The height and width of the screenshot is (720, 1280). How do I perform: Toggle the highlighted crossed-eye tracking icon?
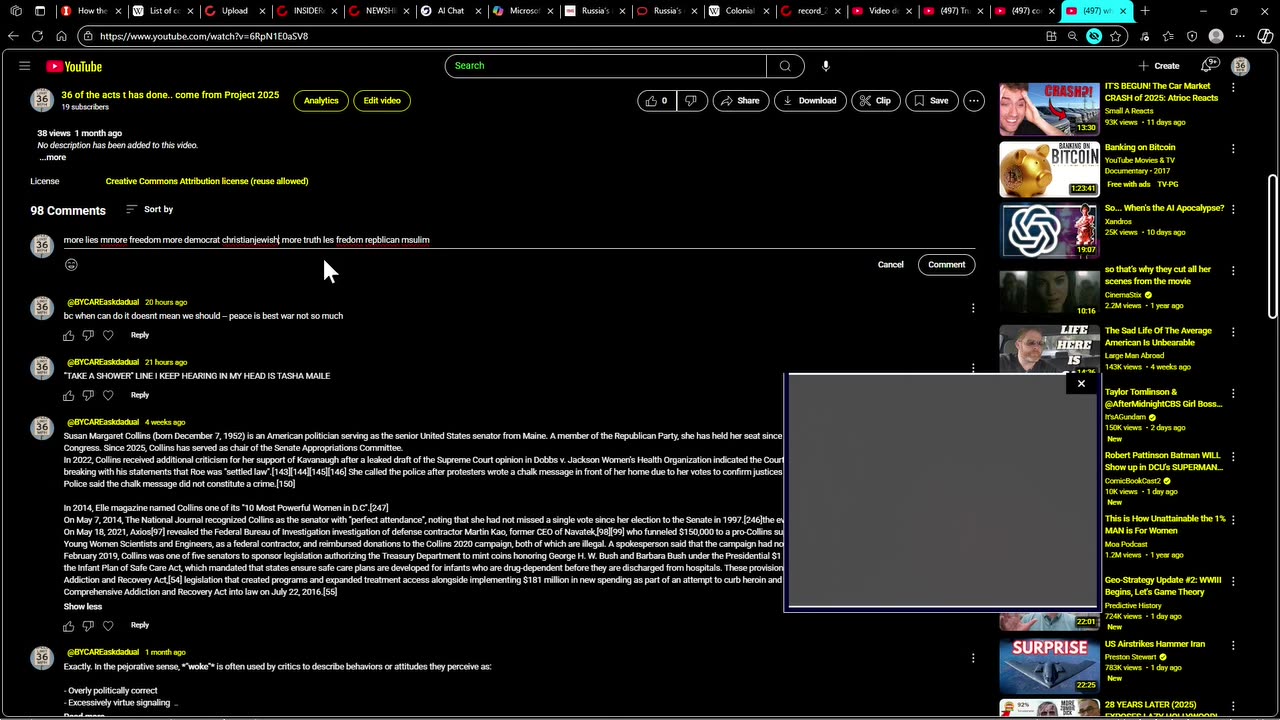[x=1094, y=36]
